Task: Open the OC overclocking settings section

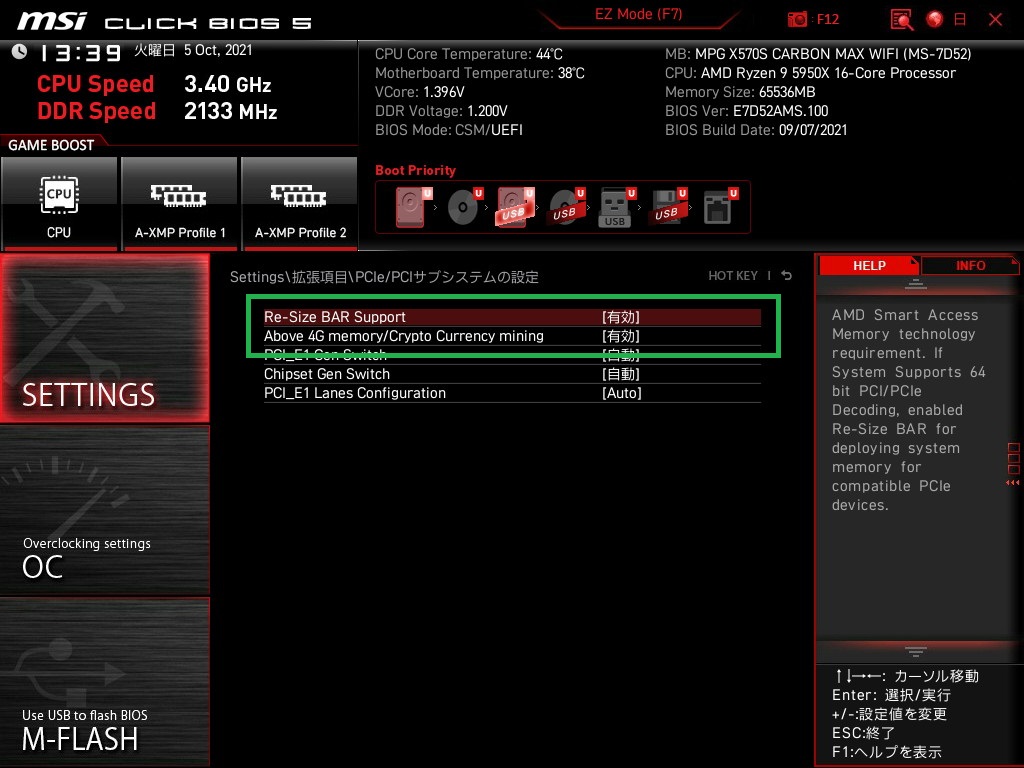Action: tap(105, 511)
